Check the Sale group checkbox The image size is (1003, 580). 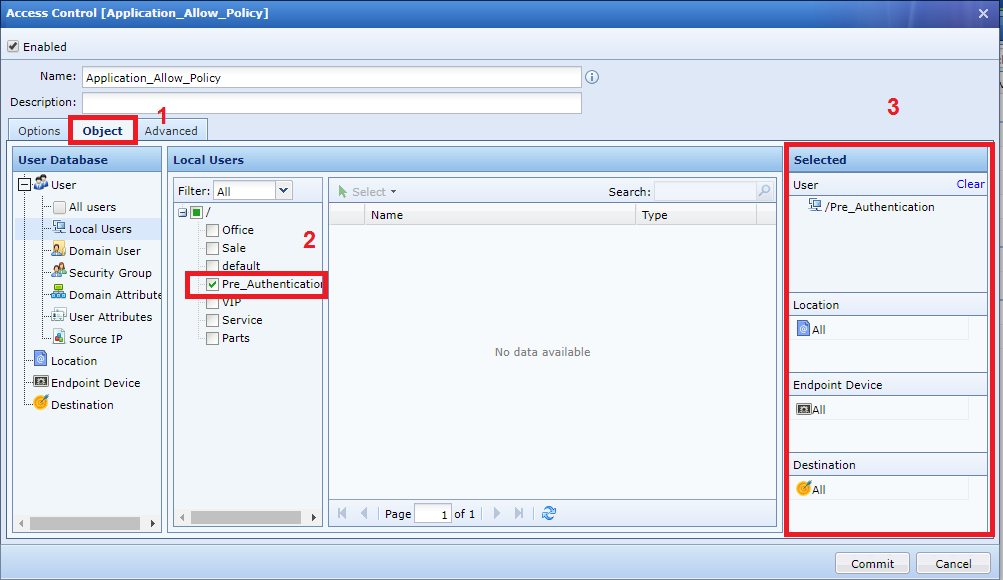coord(212,248)
